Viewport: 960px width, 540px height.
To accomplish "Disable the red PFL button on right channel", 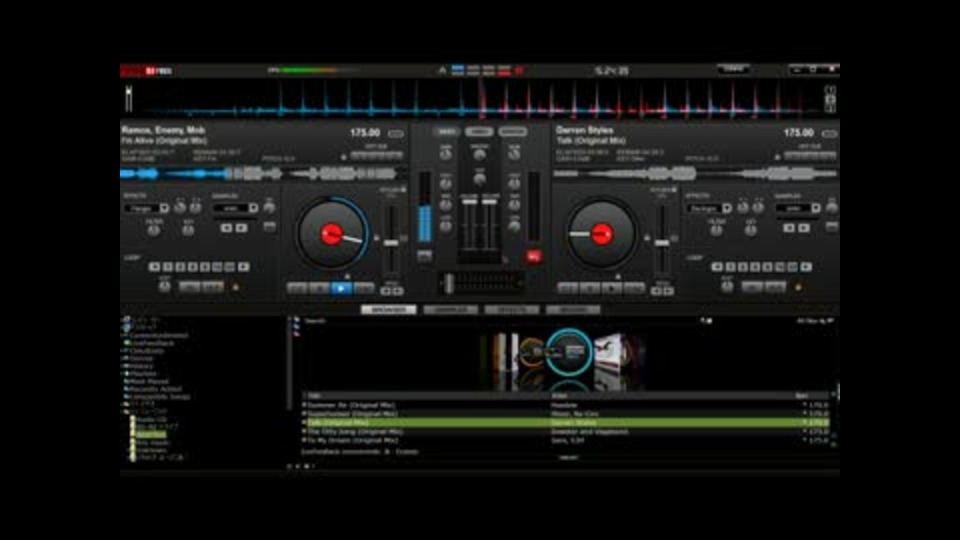I will [x=533, y=257].
